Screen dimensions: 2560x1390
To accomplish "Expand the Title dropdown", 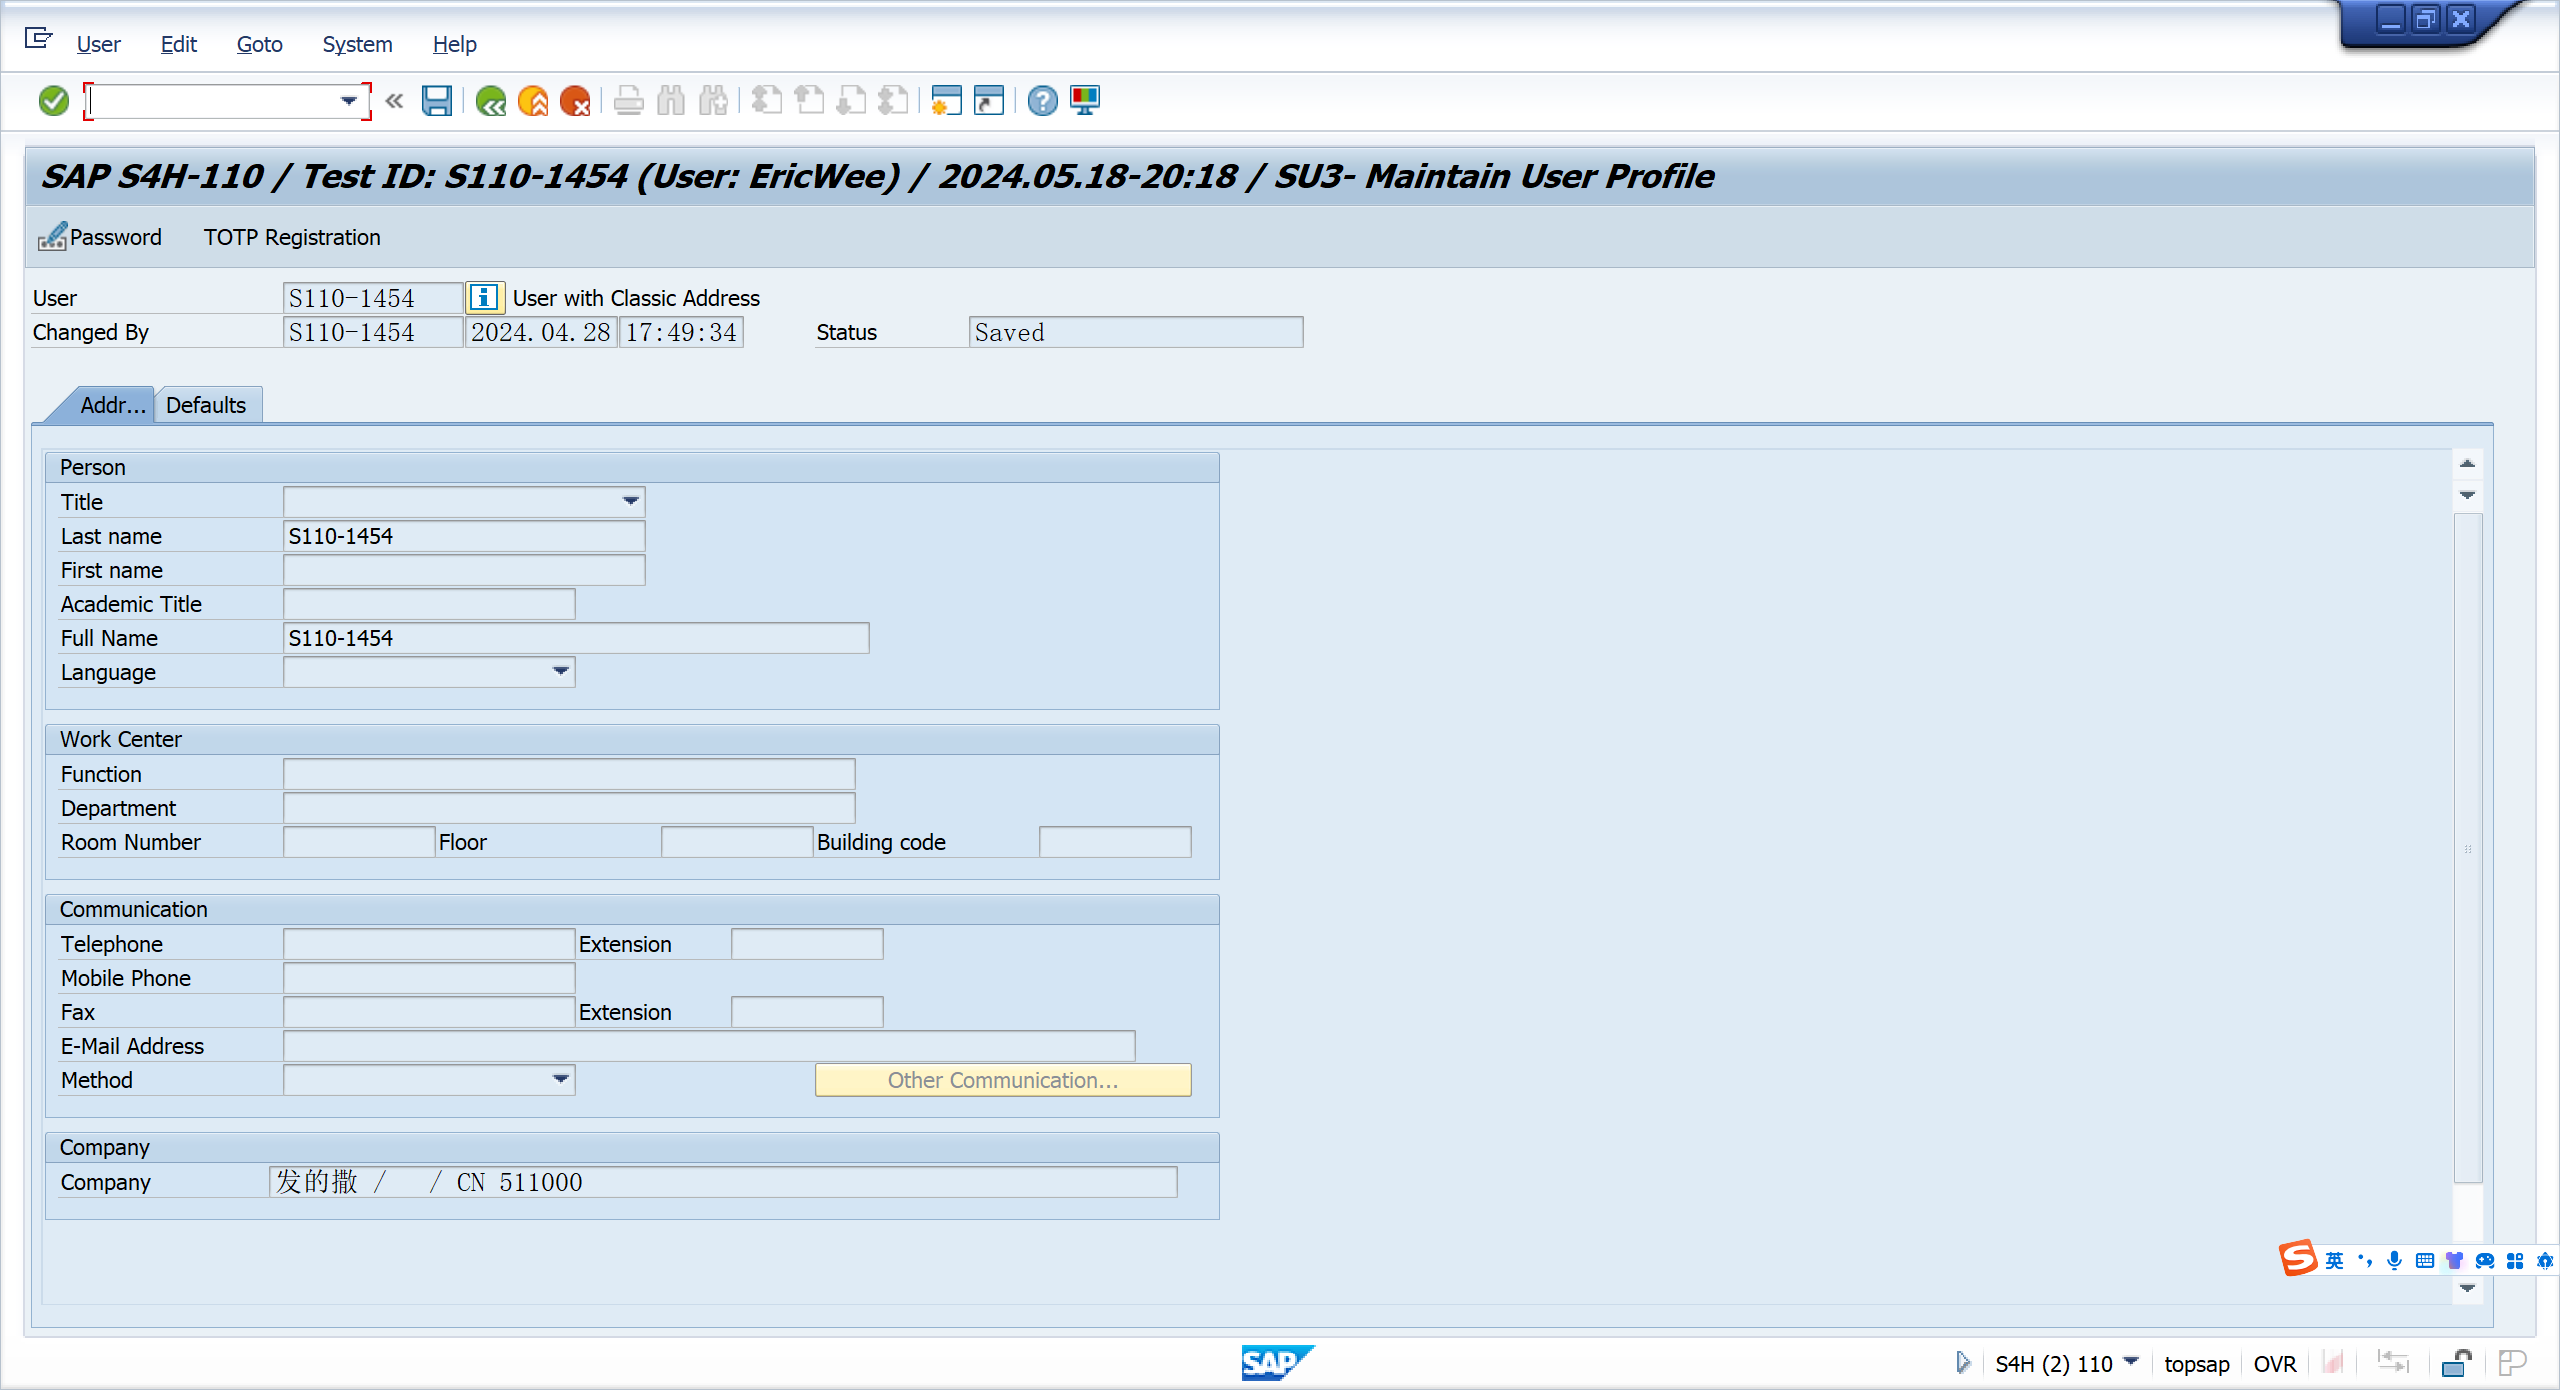I will point(631,501).
